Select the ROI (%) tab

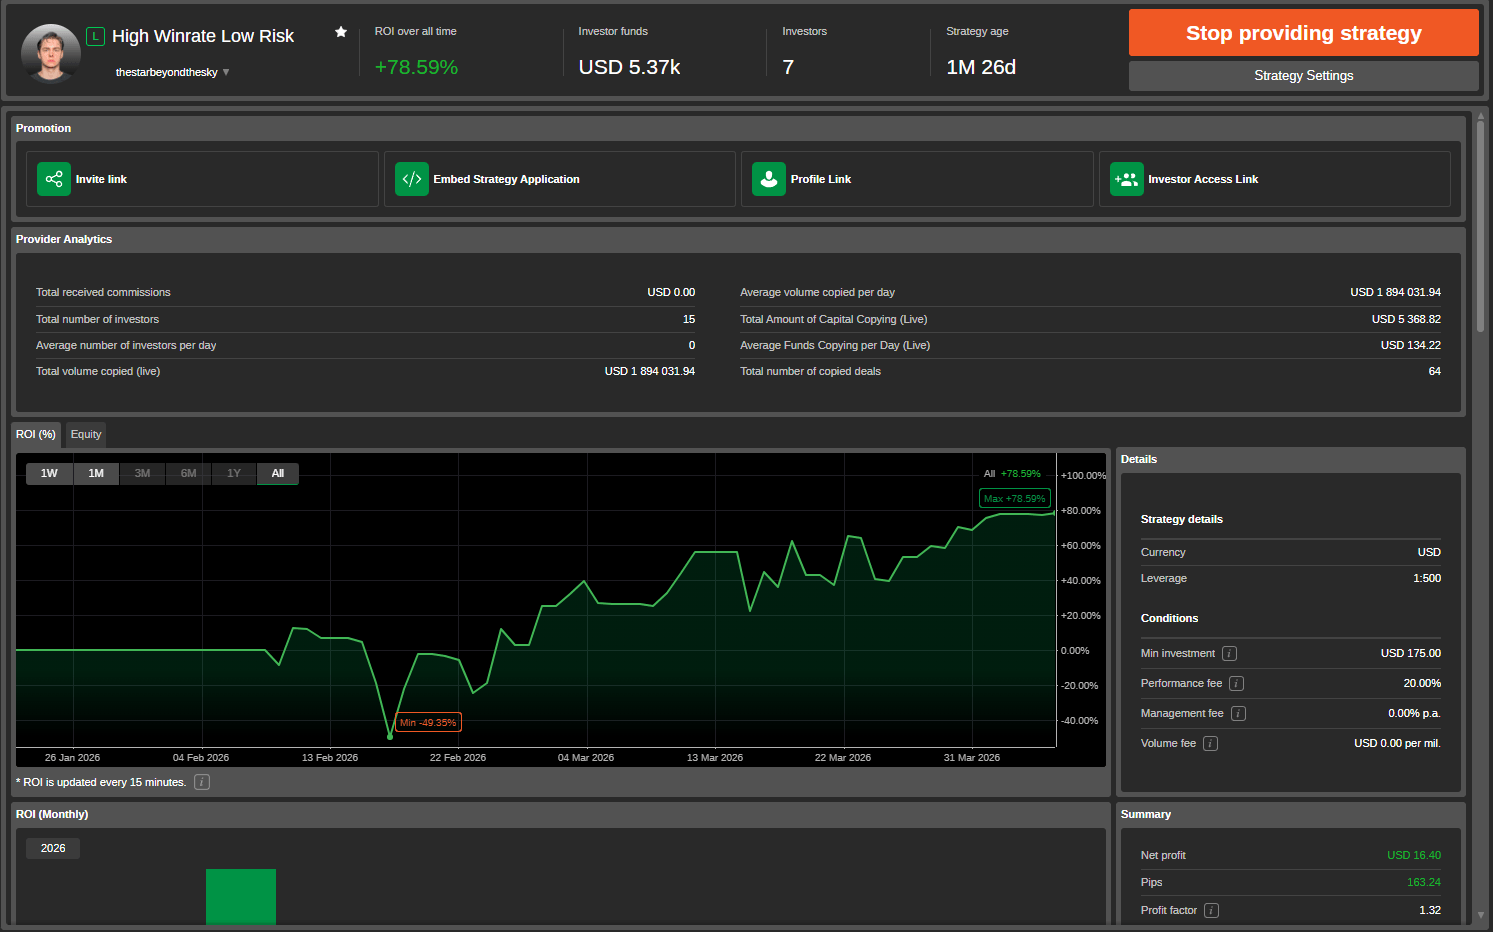[35, 434]
